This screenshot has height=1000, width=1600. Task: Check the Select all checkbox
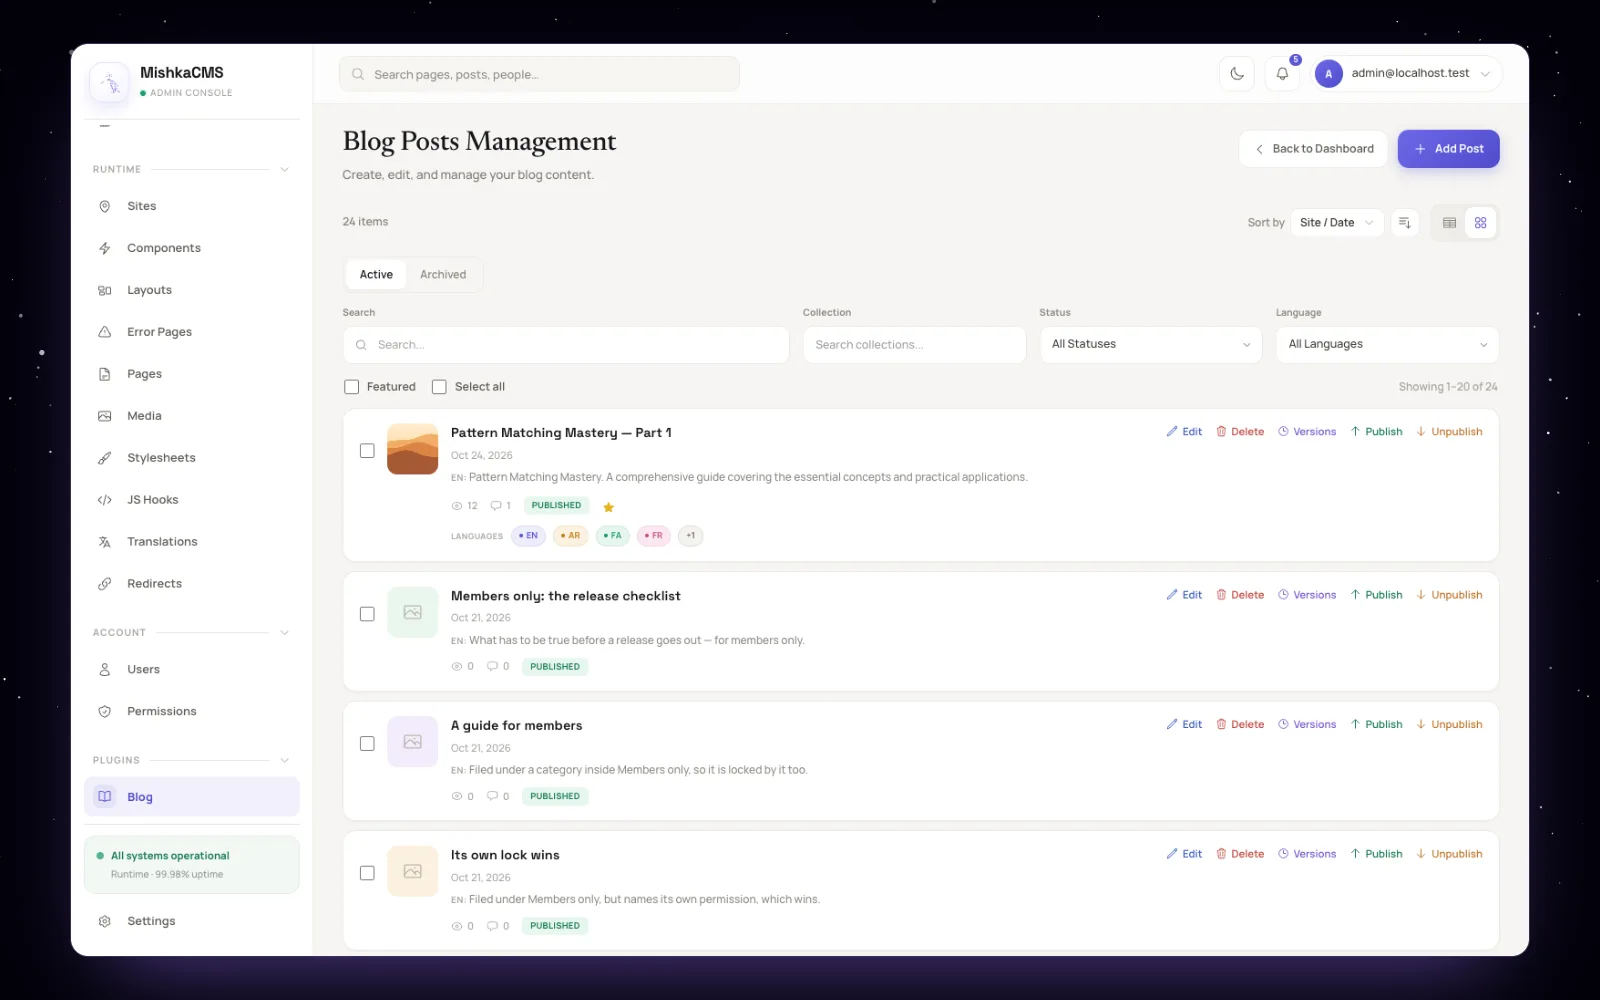pos(439,387)
